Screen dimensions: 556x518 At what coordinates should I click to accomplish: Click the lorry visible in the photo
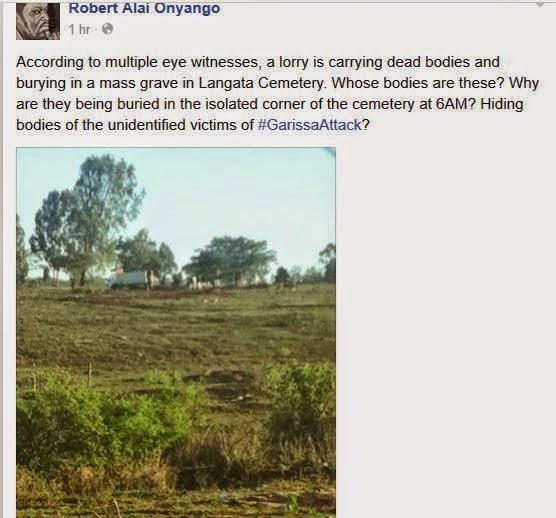tap(129, 279)
